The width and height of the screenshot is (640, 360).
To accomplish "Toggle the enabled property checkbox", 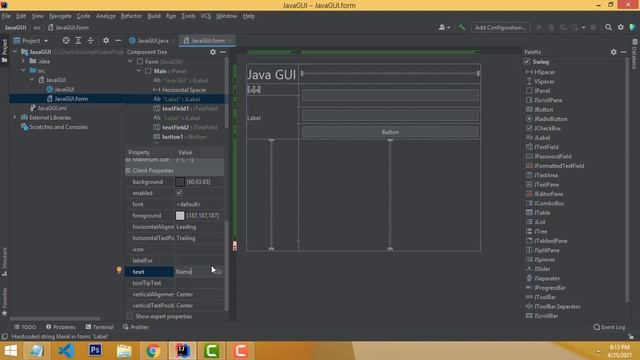I will tap(179, 193).
